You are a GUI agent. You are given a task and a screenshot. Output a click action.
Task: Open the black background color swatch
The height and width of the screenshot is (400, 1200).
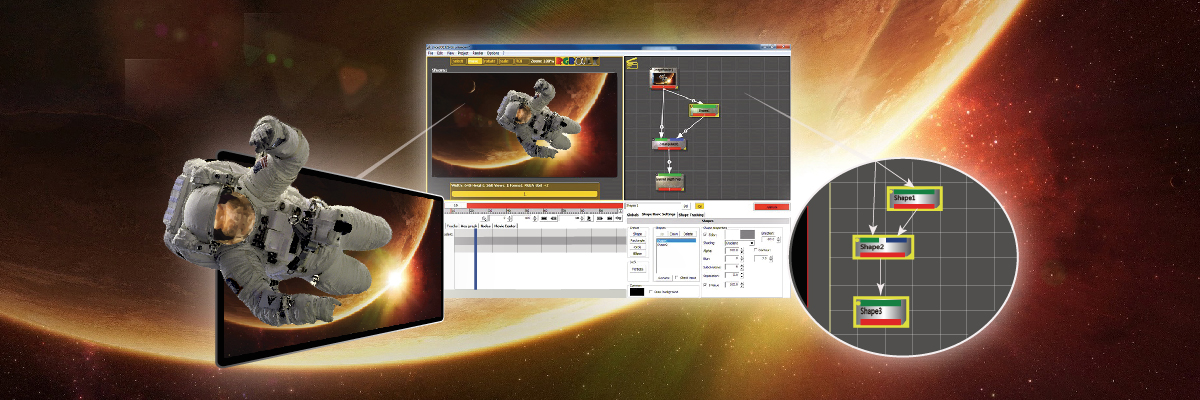point(637,292)
